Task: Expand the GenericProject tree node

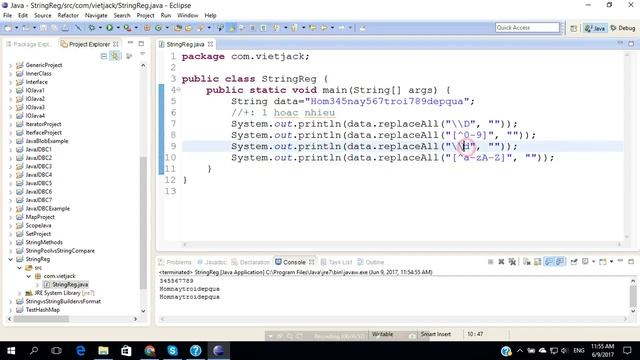Action: 10,65
